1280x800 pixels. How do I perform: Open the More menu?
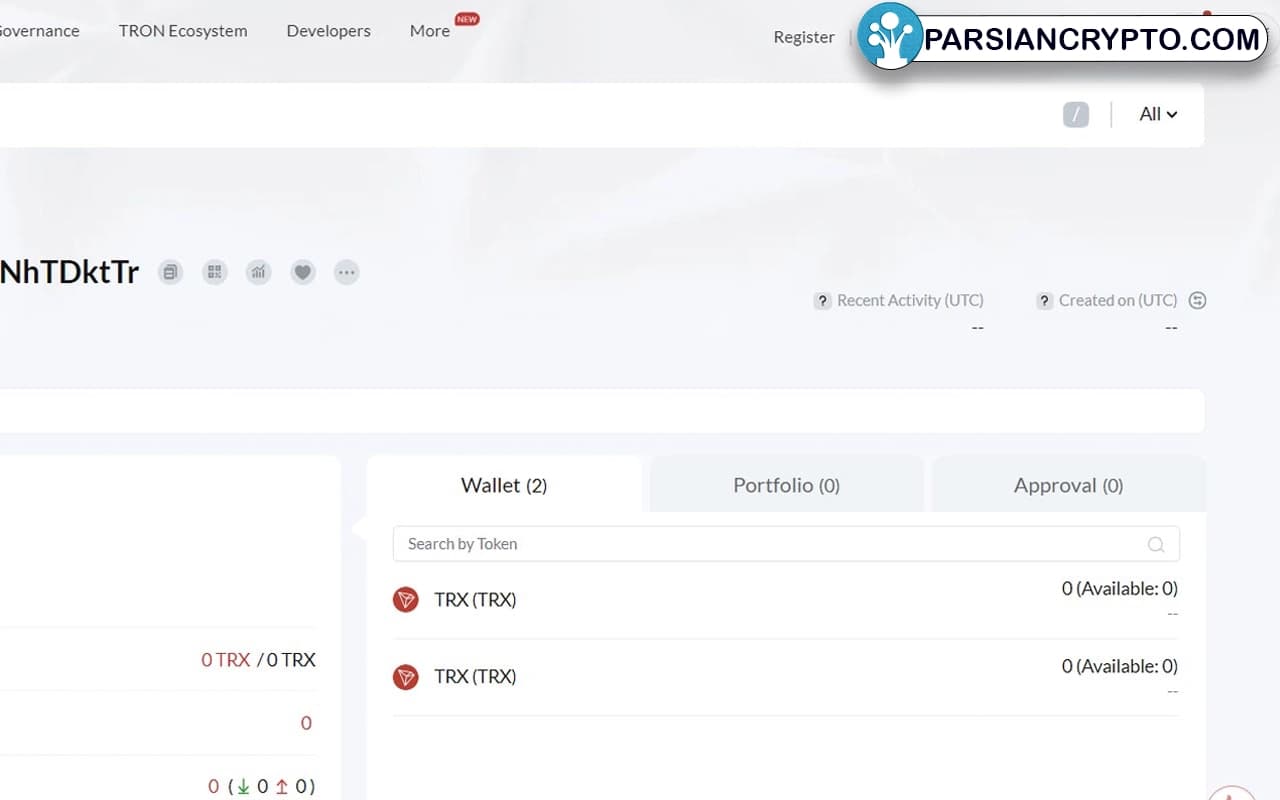[430, 31]
